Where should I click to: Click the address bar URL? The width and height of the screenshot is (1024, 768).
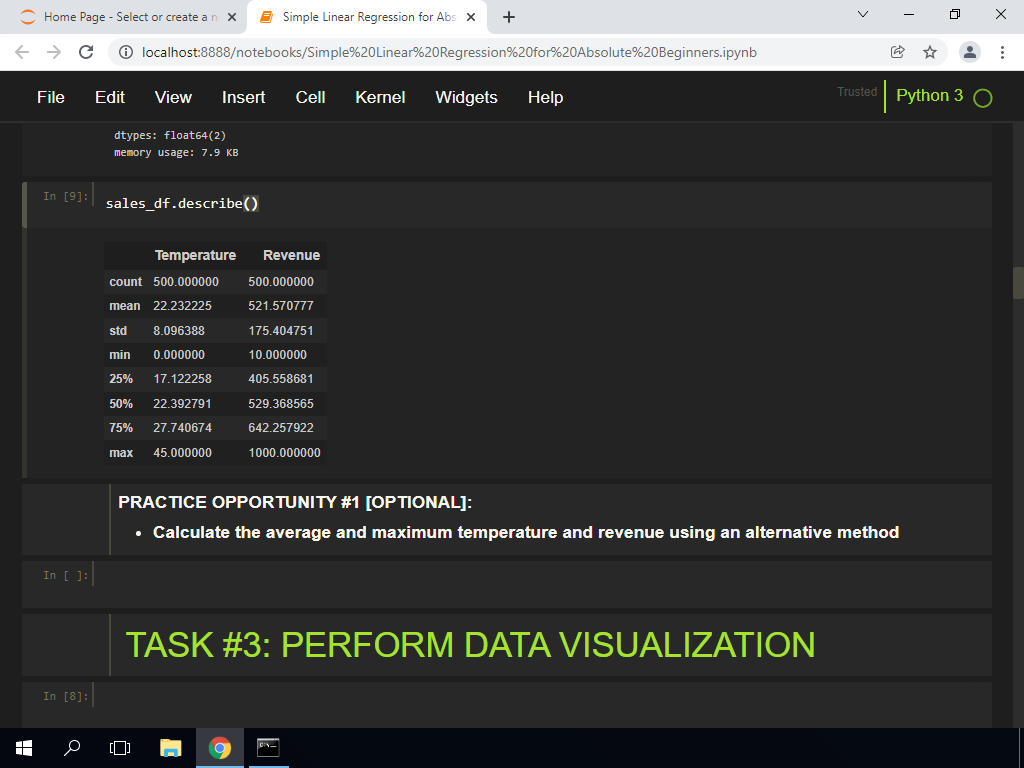[449, 52]
